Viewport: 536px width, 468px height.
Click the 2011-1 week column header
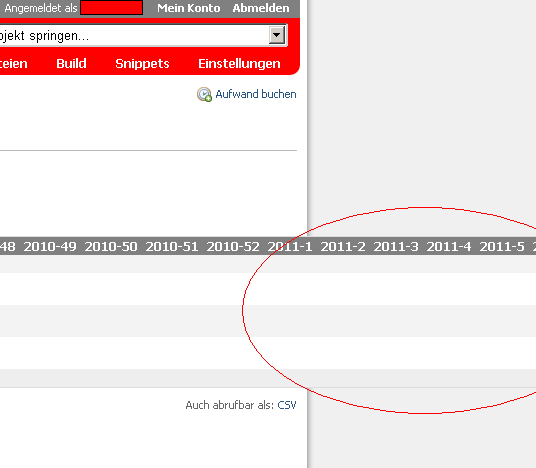click(290, 246)
